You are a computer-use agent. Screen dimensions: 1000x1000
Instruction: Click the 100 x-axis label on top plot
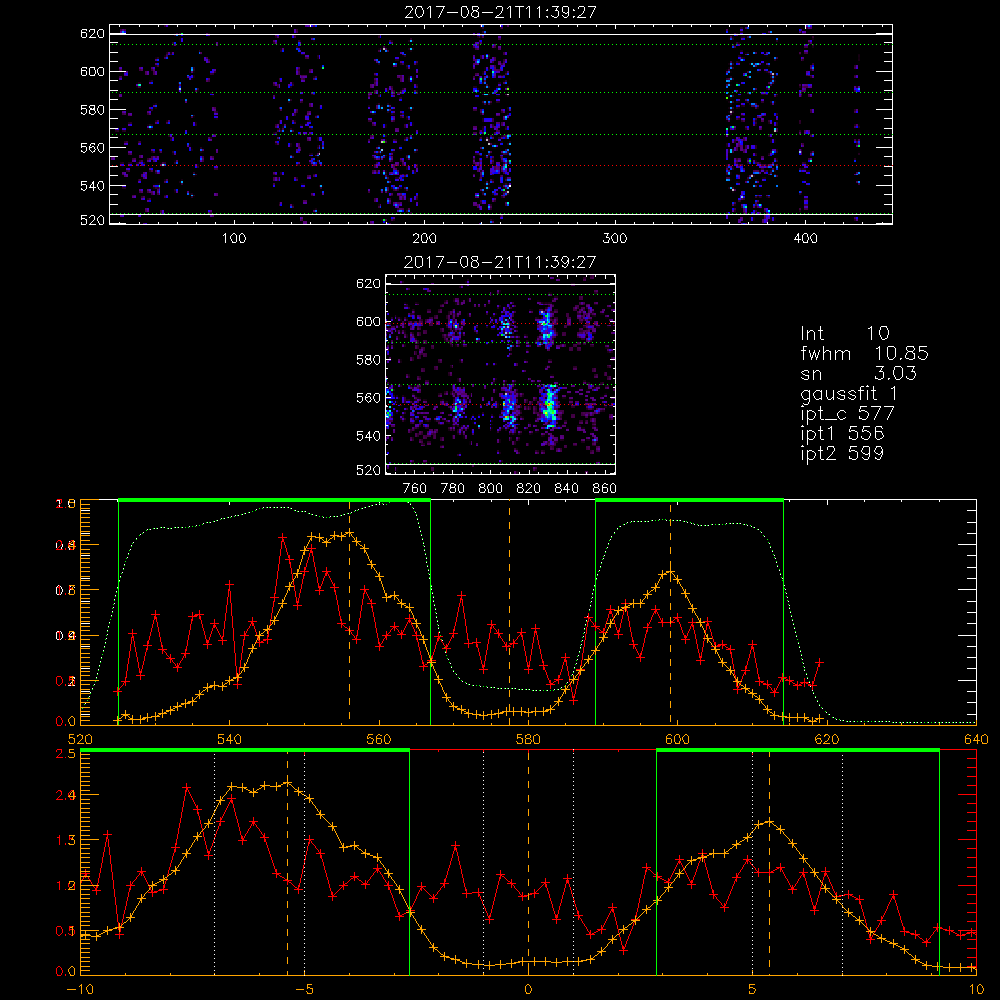click(234, 238)
